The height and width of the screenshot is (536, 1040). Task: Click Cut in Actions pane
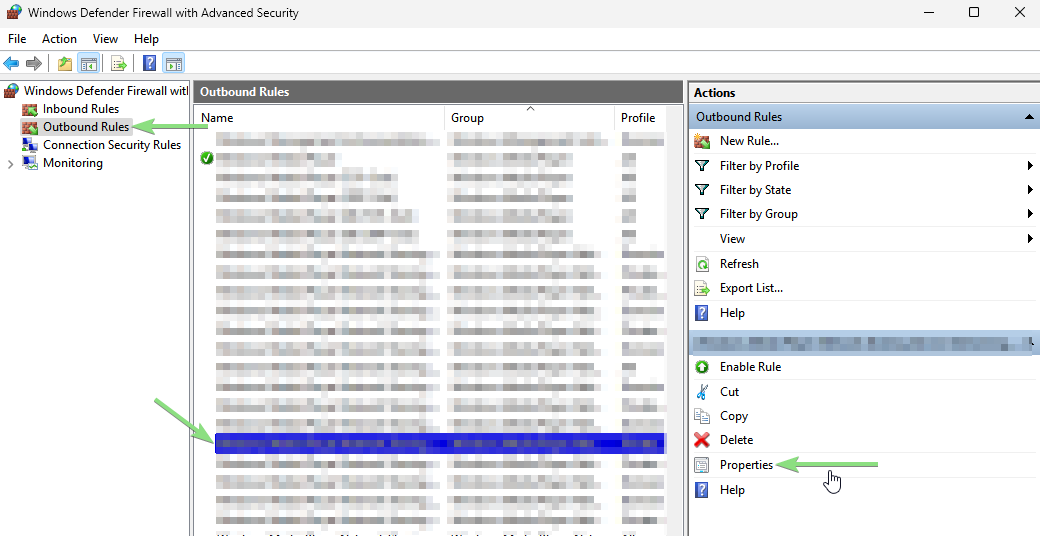[x=729, y=391]
